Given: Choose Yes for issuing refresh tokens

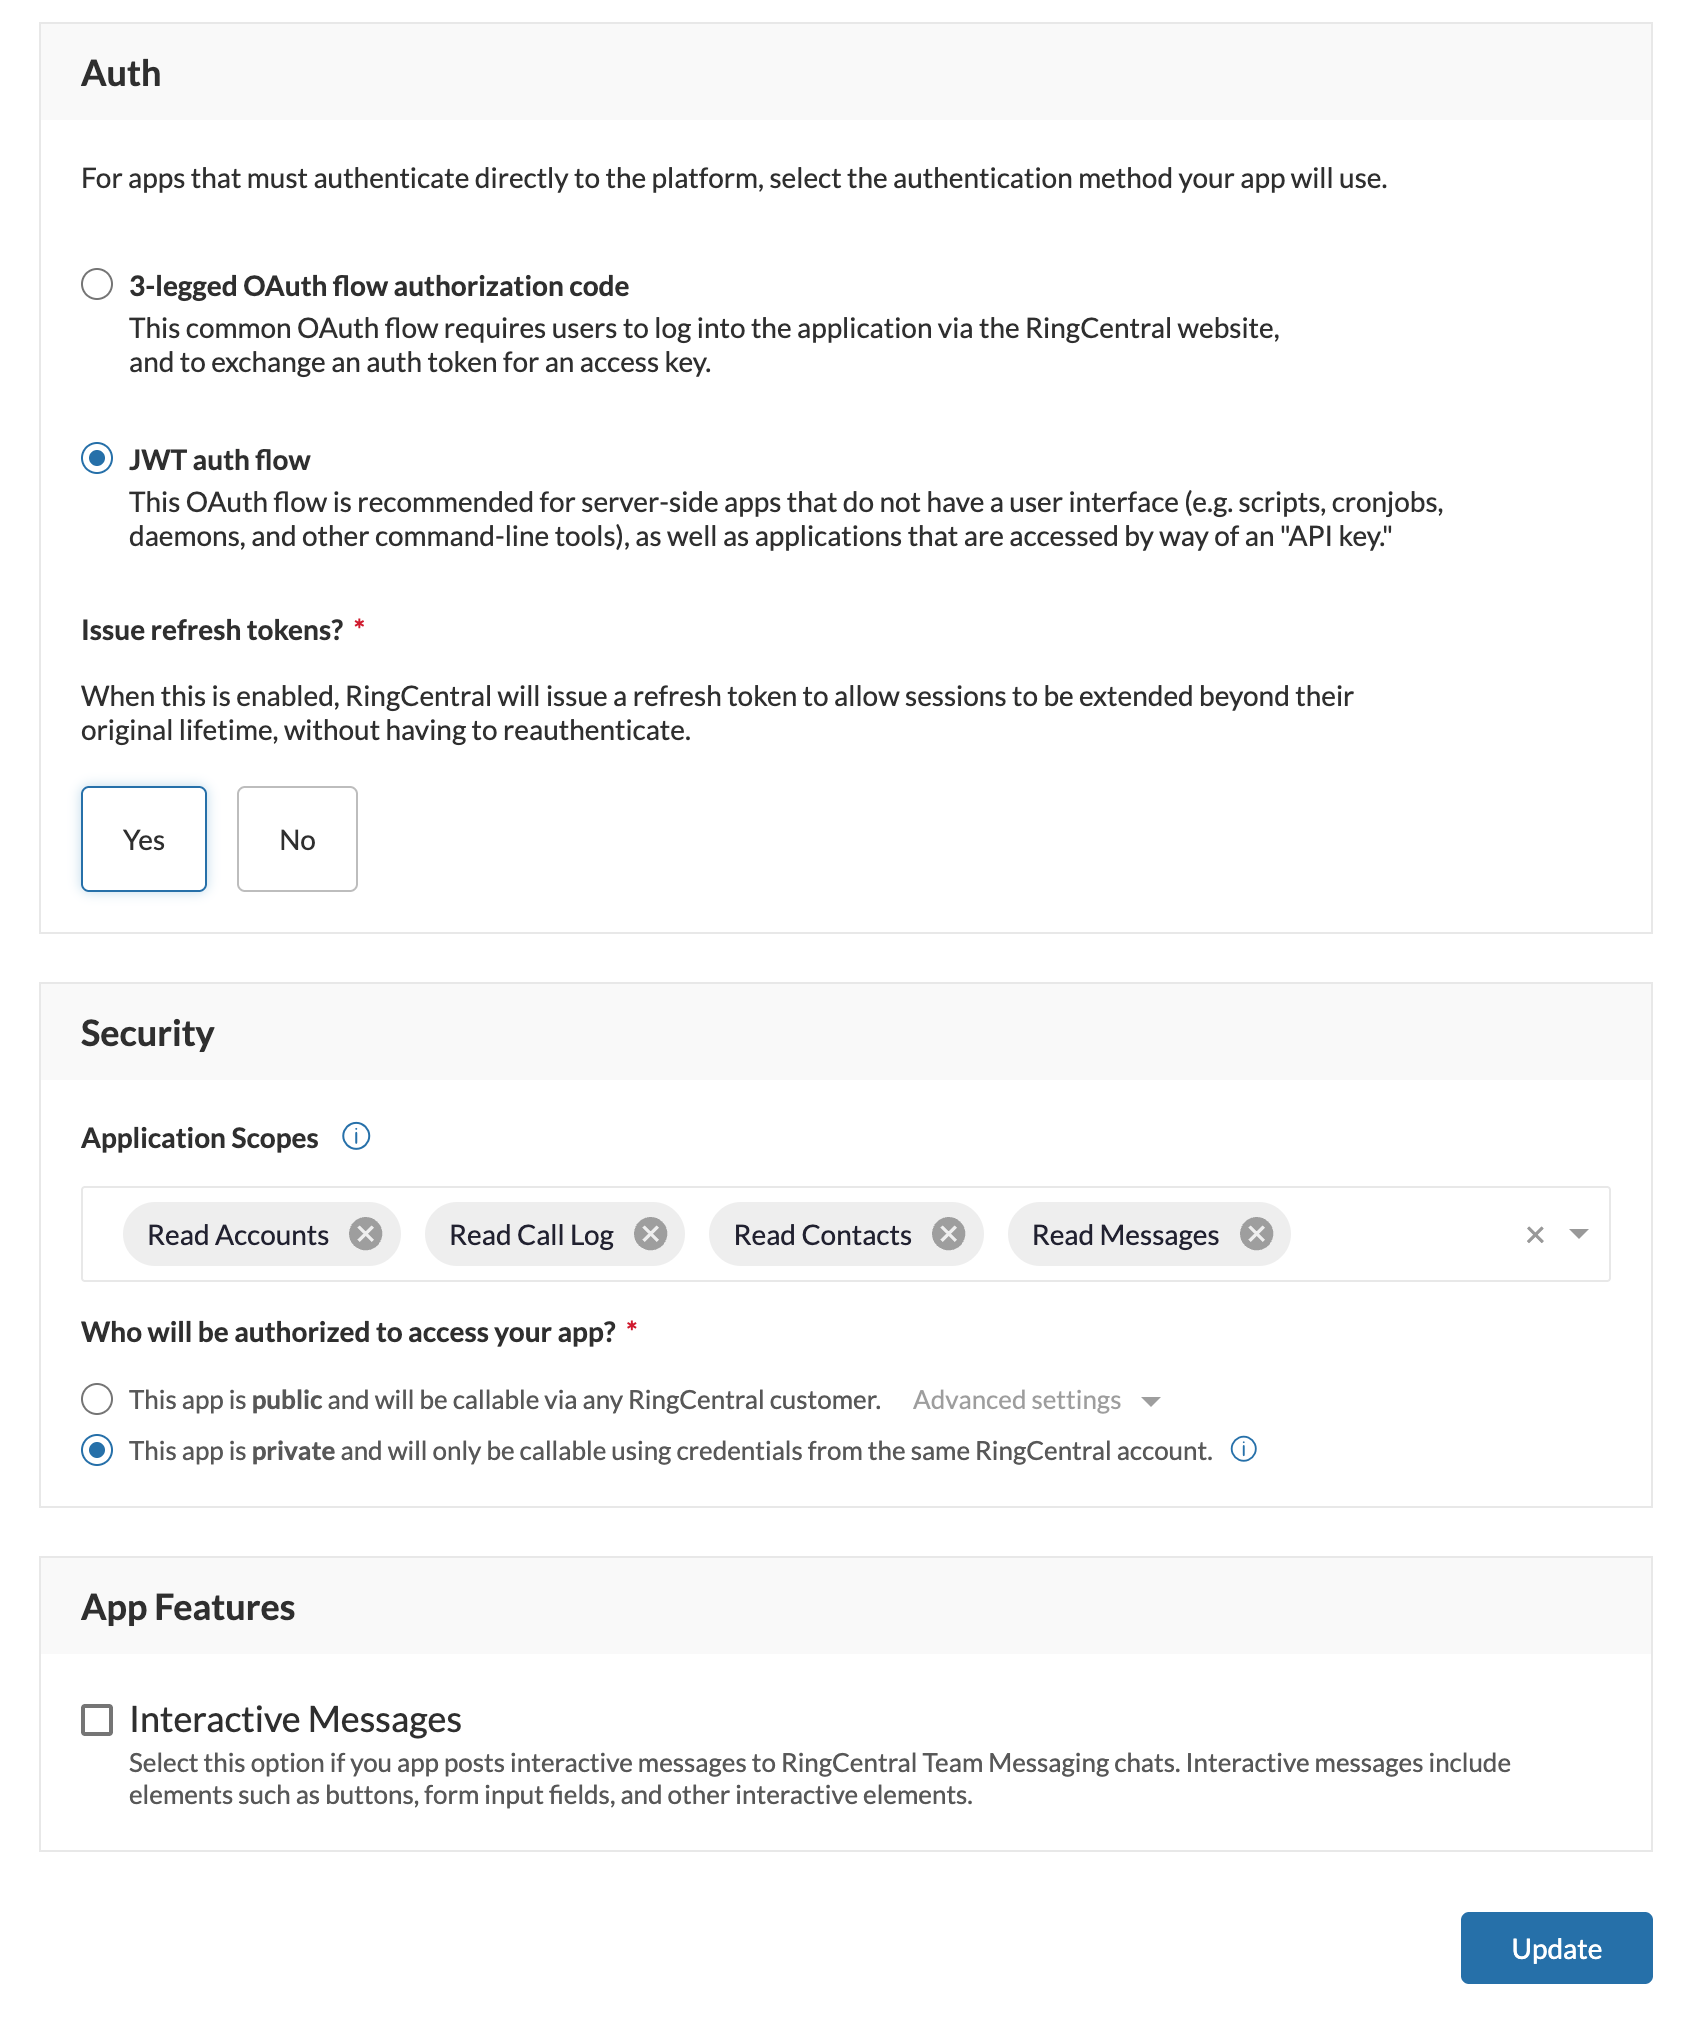Looking at the screenshot, I should point(143,839).
